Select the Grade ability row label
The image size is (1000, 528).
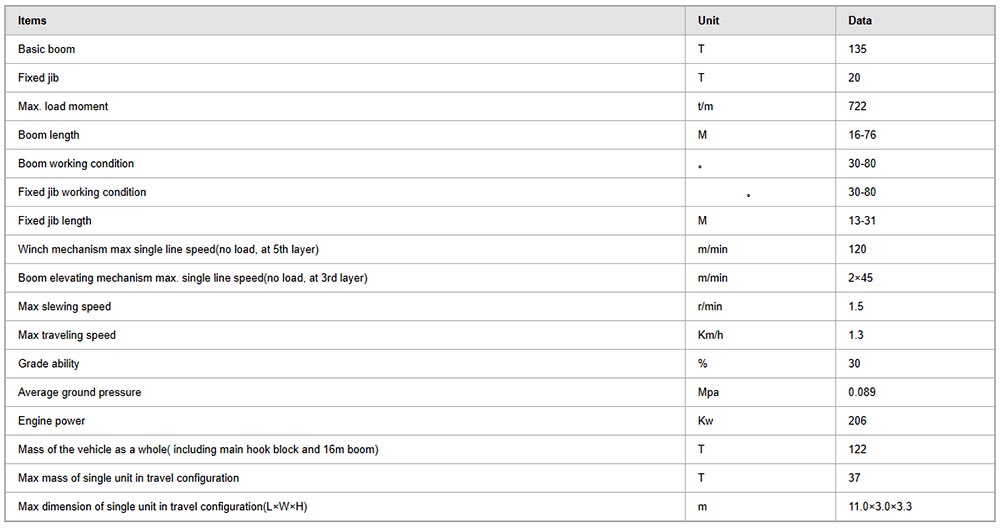click(x=48, y=363)
